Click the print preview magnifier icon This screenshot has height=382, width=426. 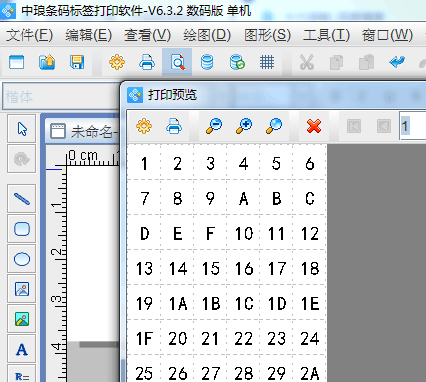pyautogui.click(x=177, y=62)
